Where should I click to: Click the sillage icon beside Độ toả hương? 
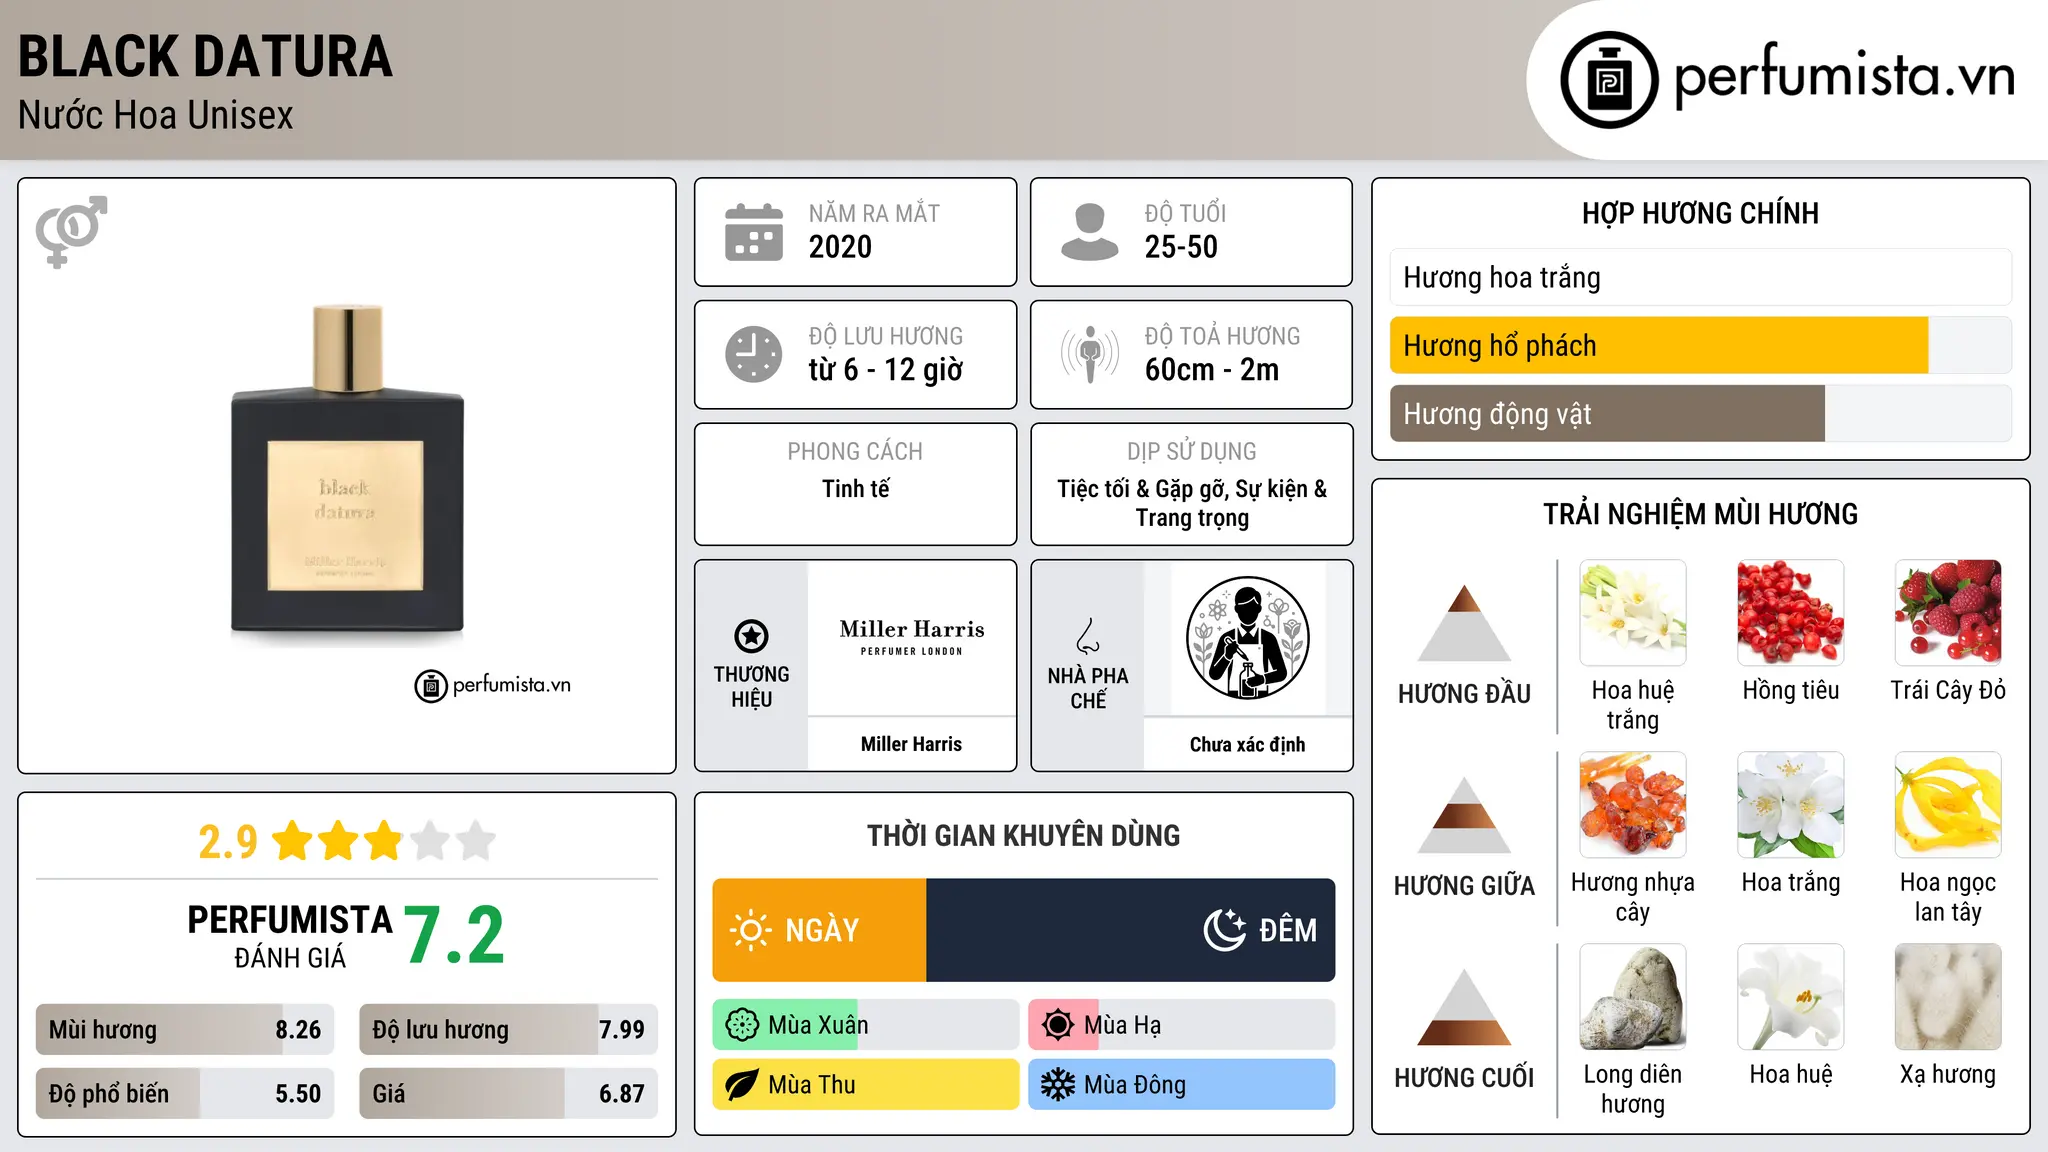click(x=1089, y=354)
